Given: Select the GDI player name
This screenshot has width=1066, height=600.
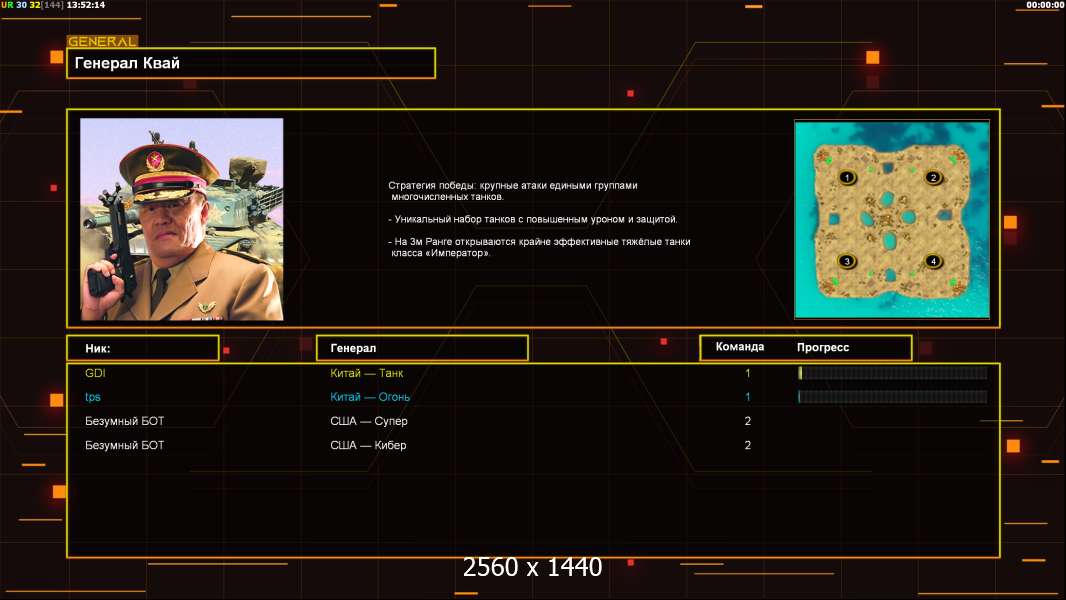Looking at the screenshot, I should (95, 373).
